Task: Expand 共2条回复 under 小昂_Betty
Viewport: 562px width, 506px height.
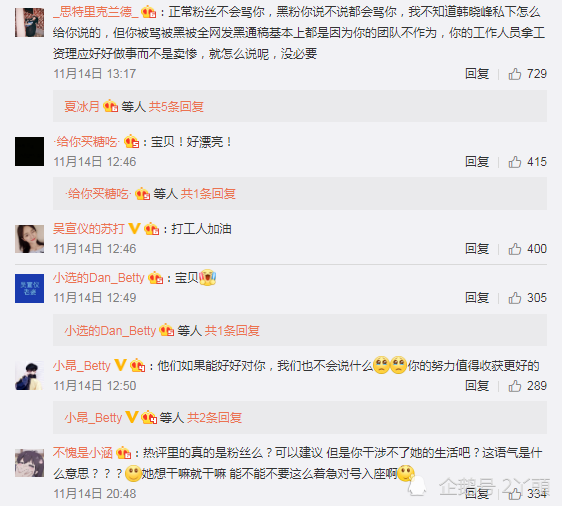Action: pos(214,418)
